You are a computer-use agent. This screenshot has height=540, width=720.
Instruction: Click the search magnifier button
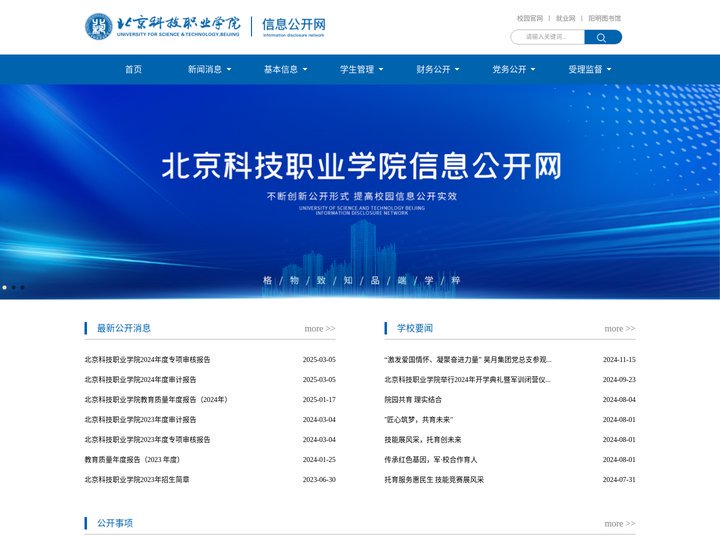[x=602, y=37]
